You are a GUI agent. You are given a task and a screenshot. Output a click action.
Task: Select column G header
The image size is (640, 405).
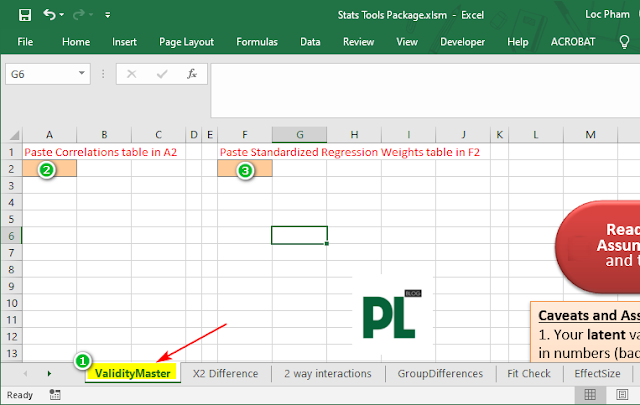[299, 135]
